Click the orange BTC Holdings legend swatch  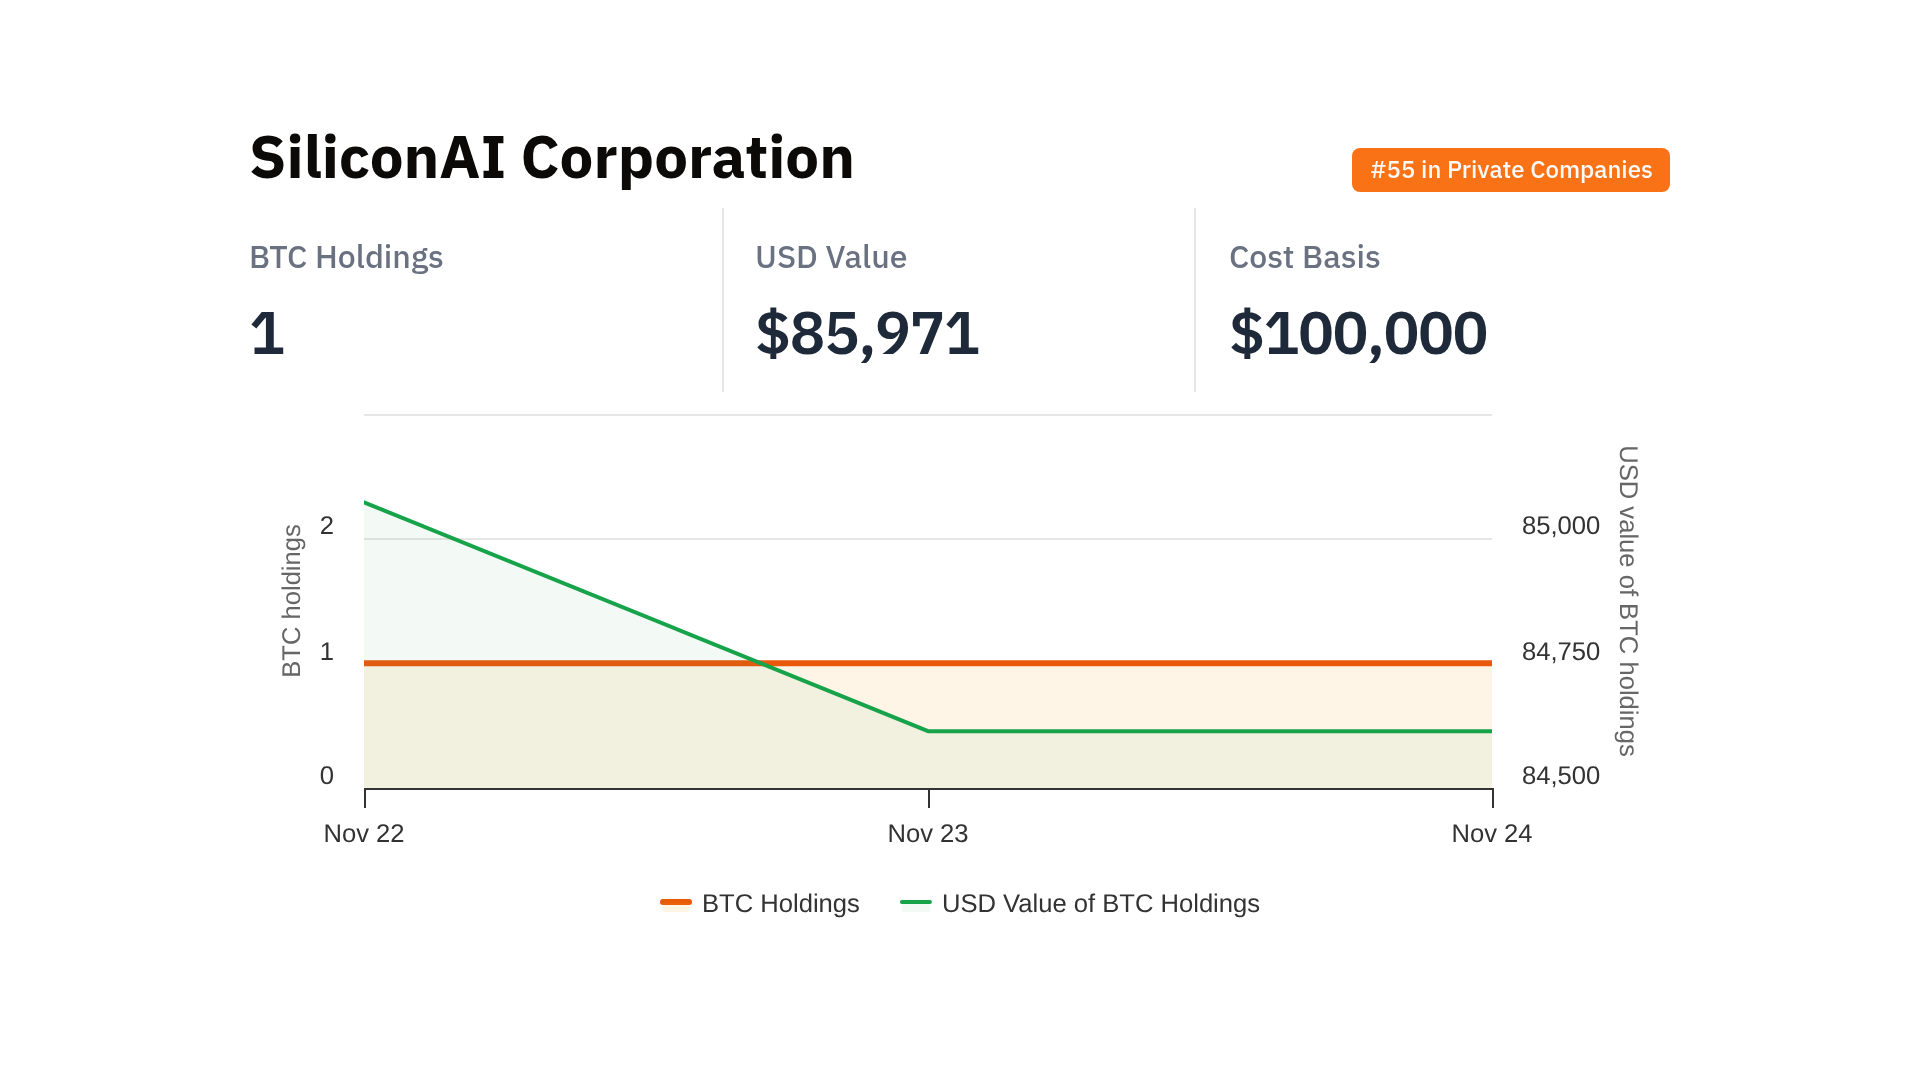pyautogui.click(x=676, y=903)
